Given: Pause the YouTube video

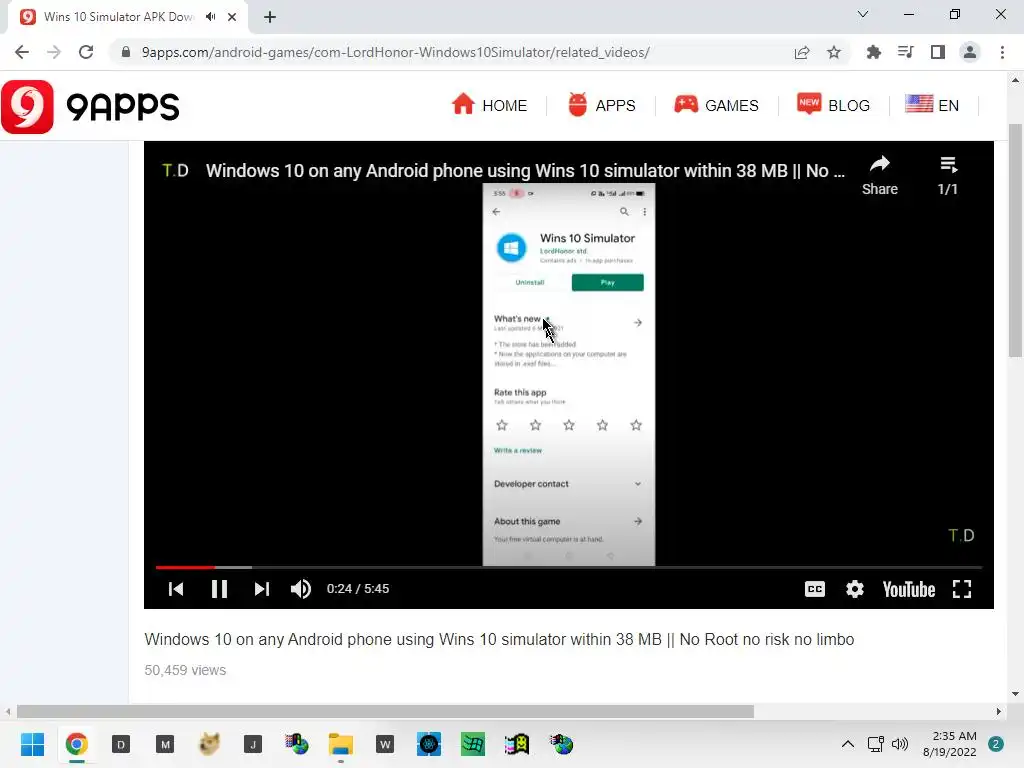Looking at the screenshot, I should [x=219, y=589].
